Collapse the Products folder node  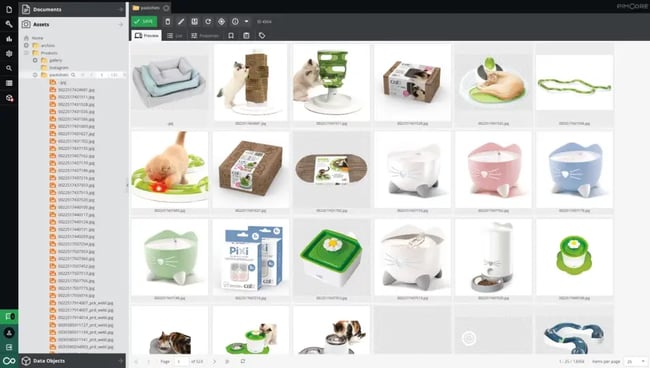27,53
